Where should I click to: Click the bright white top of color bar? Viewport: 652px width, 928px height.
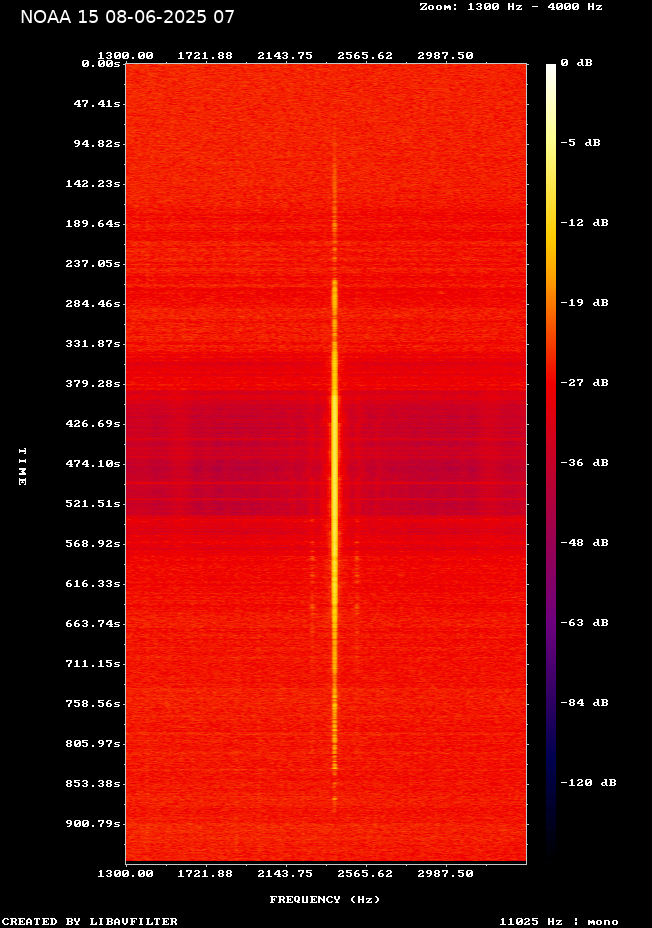tap(550, 72)
